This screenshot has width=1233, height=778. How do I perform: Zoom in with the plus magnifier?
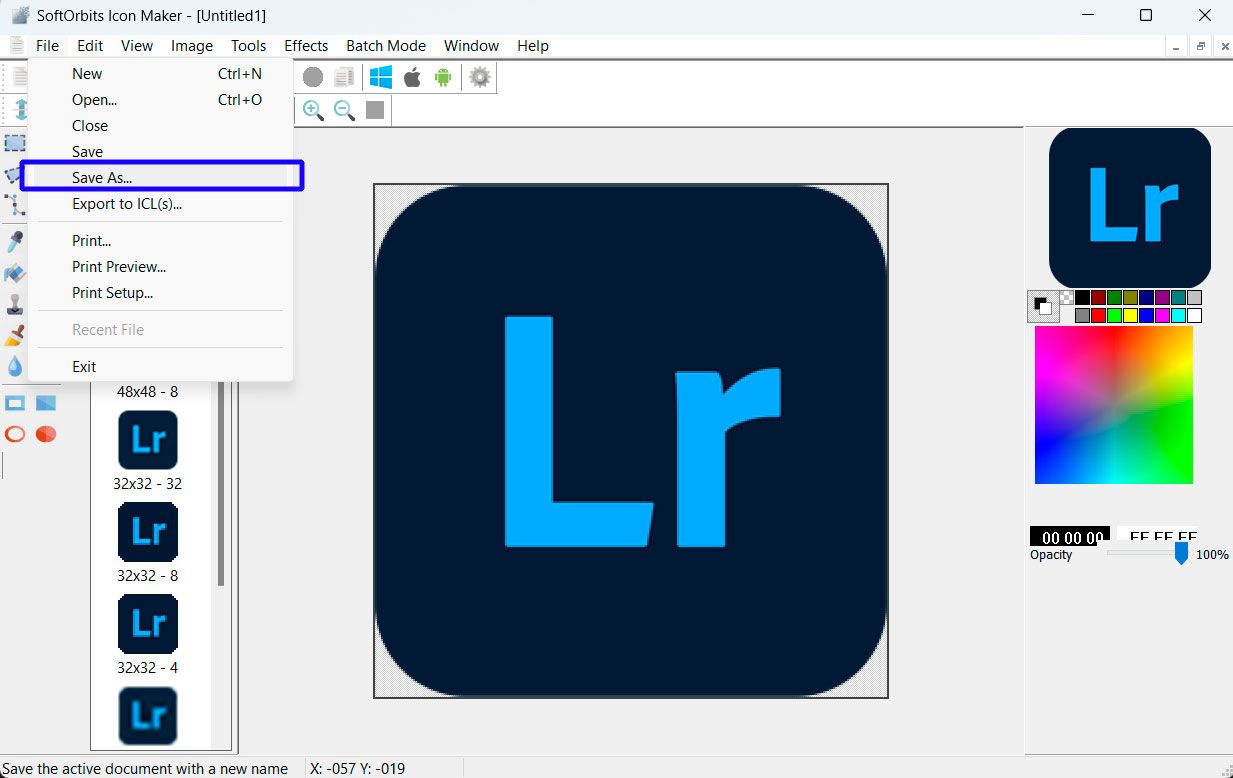point(314,110)
